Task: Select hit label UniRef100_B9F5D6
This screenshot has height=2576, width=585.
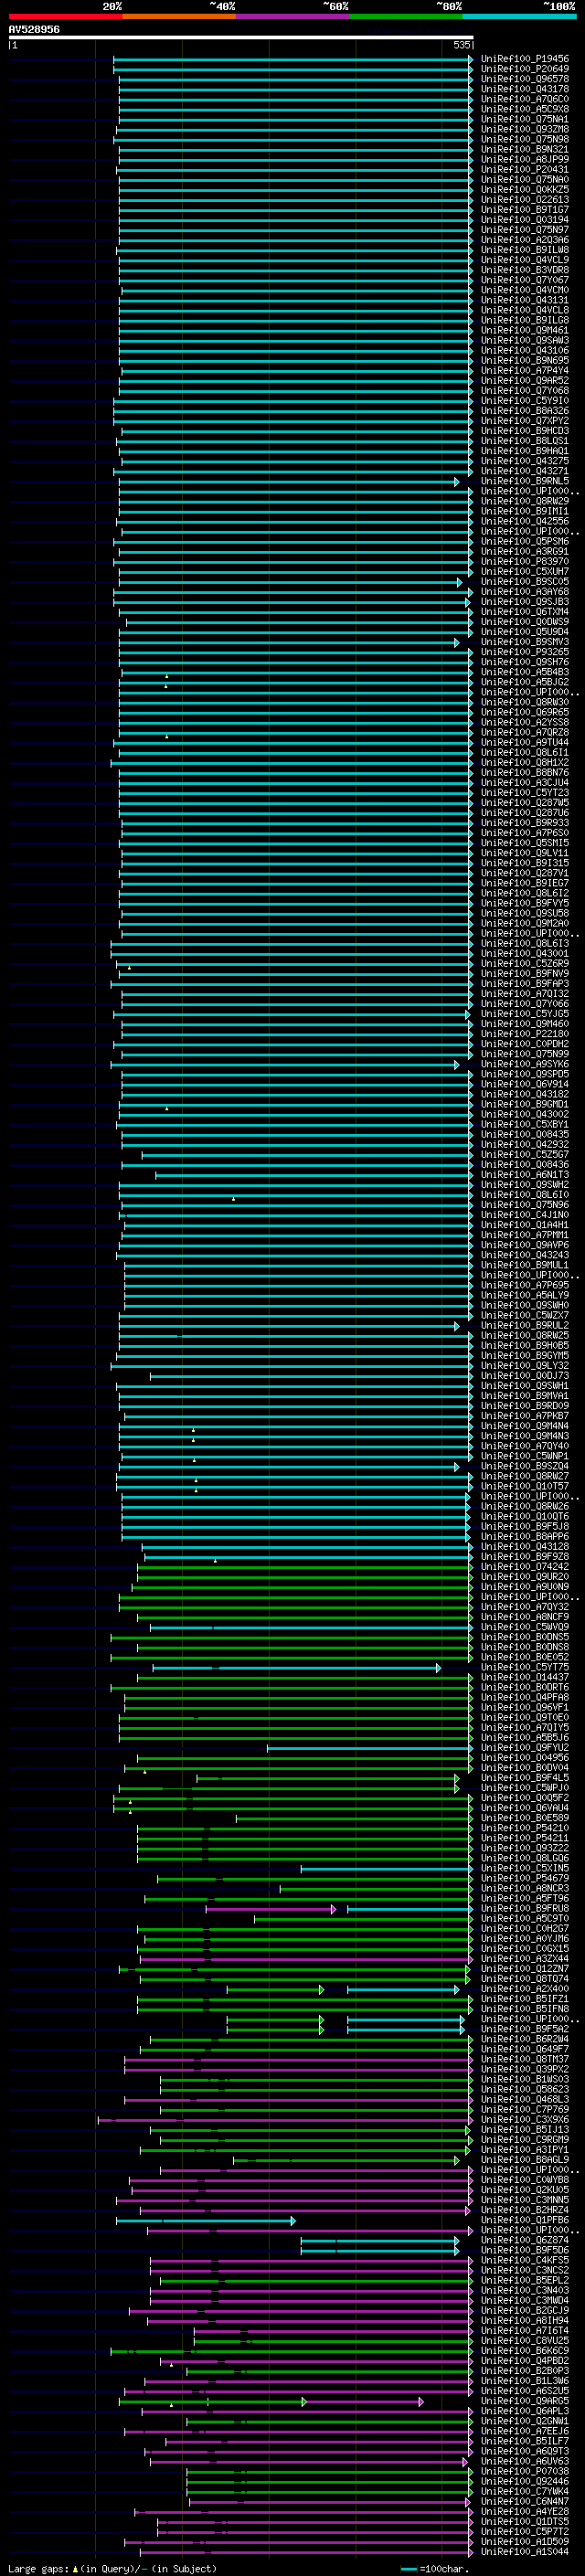Action: click(525, 2251)
